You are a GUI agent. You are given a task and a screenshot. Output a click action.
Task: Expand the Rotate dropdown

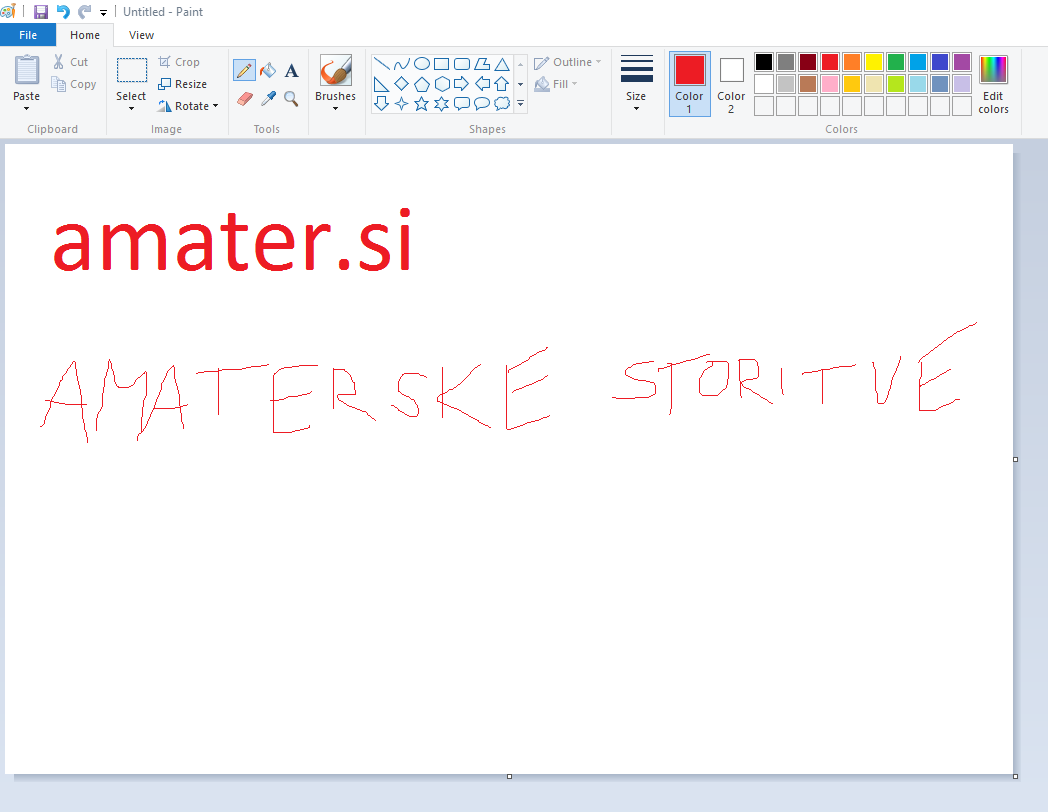pos(215,106)
